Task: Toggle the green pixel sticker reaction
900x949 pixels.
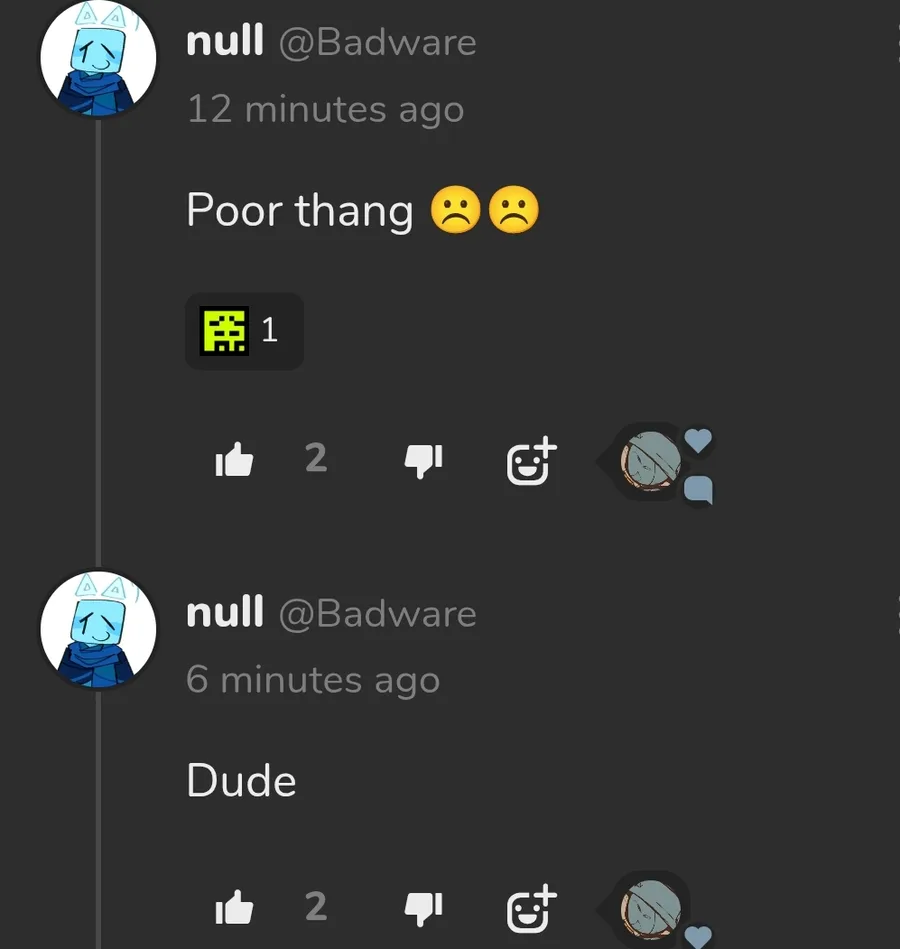Action: tap(244, 331)
